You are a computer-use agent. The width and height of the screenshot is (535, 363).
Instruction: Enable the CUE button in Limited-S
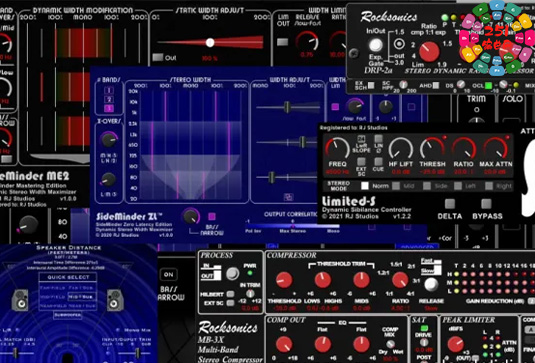(378, 161)
